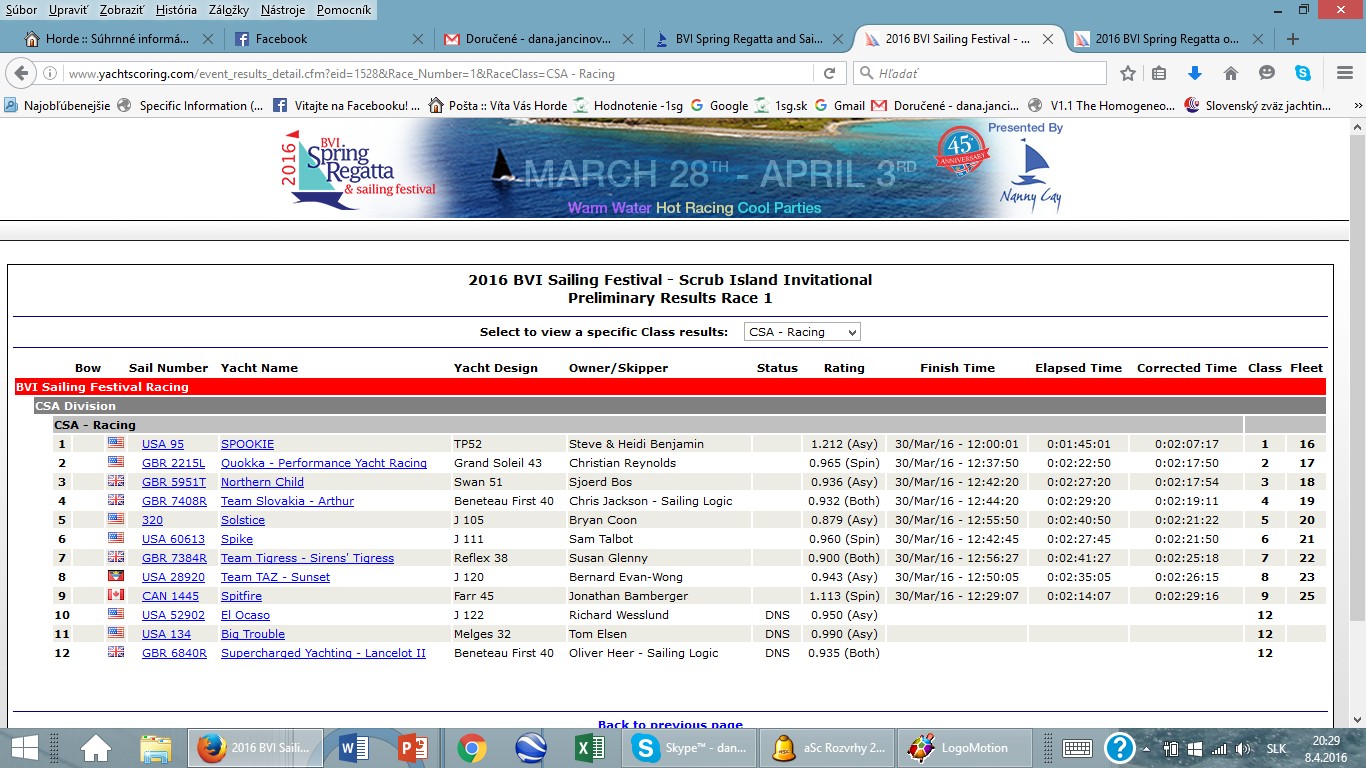Open the SPOOKIE yacht name link
Screen dimensions: 1366x768
[x=247, y=444]
